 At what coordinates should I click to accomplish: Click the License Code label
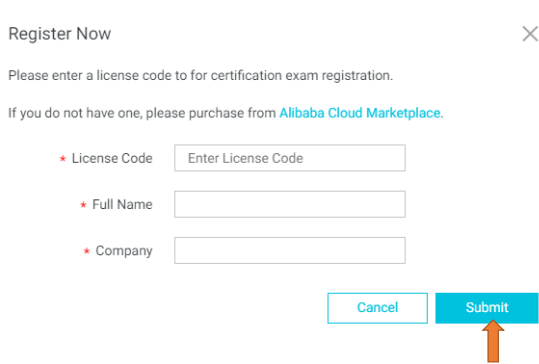112,158
